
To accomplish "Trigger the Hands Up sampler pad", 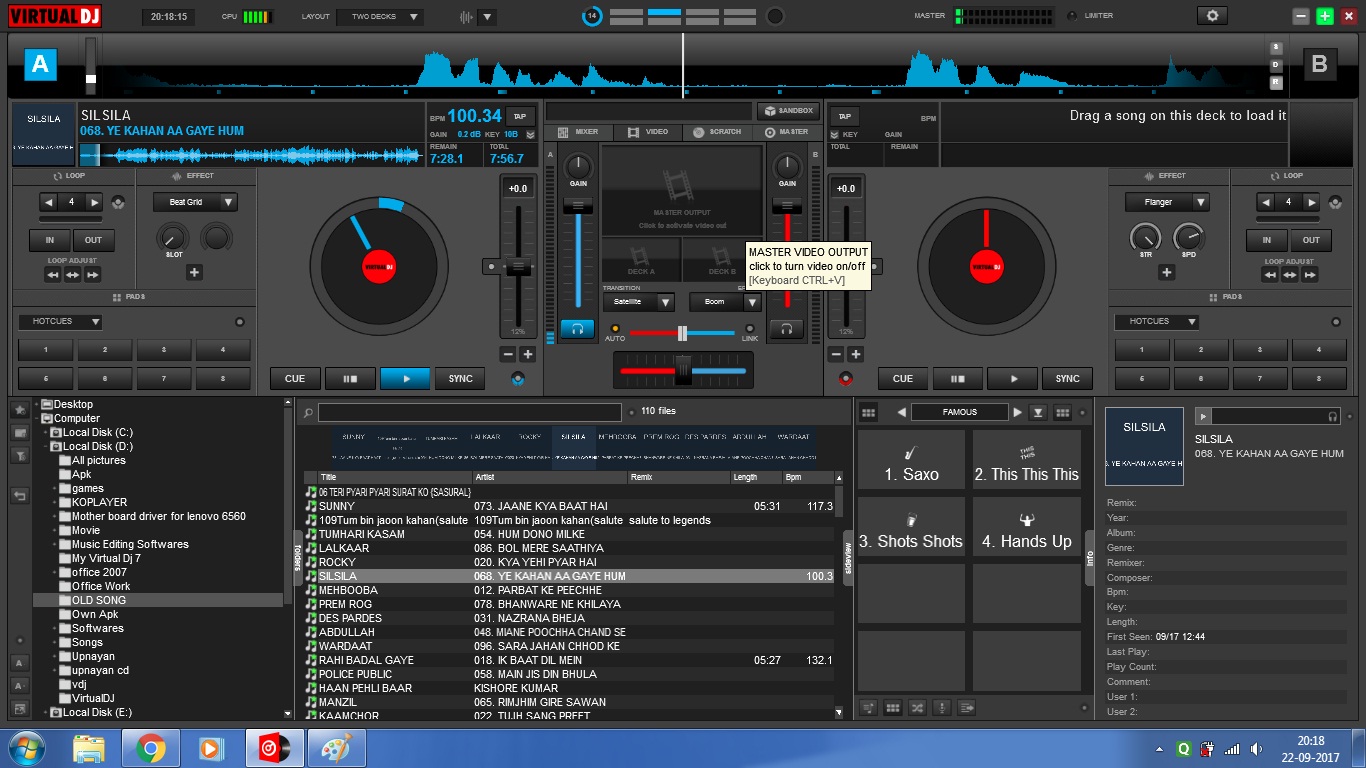I will click(x=1027, y=527).
